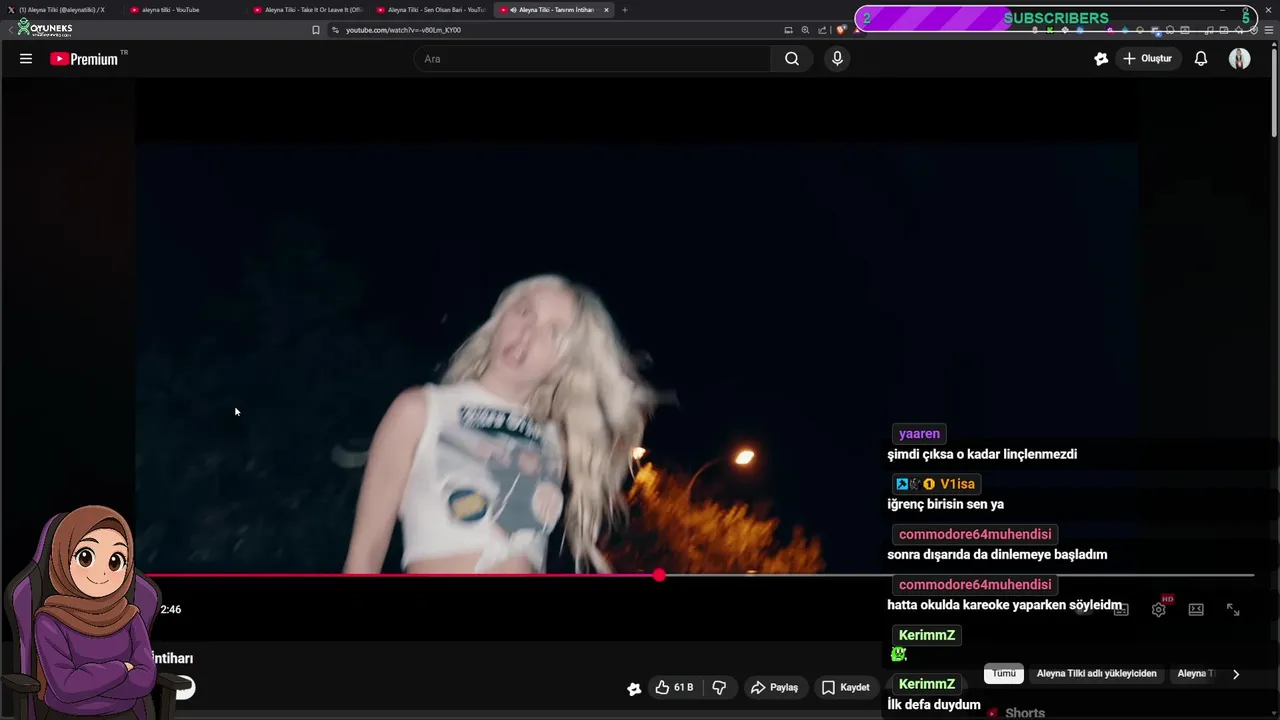Viewport: 1280px width, 720px height.
Task: Click the search magnifier button
Action: point(792,59)
